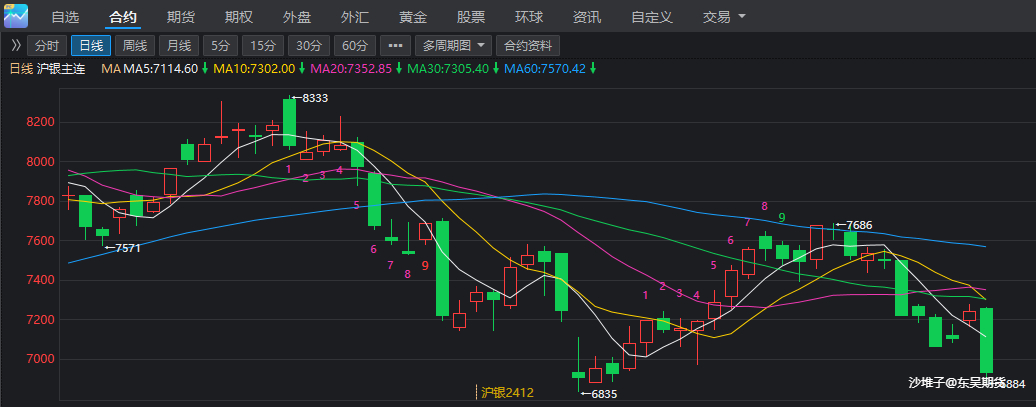Click the 7571 price marker

tap(123, 248)
